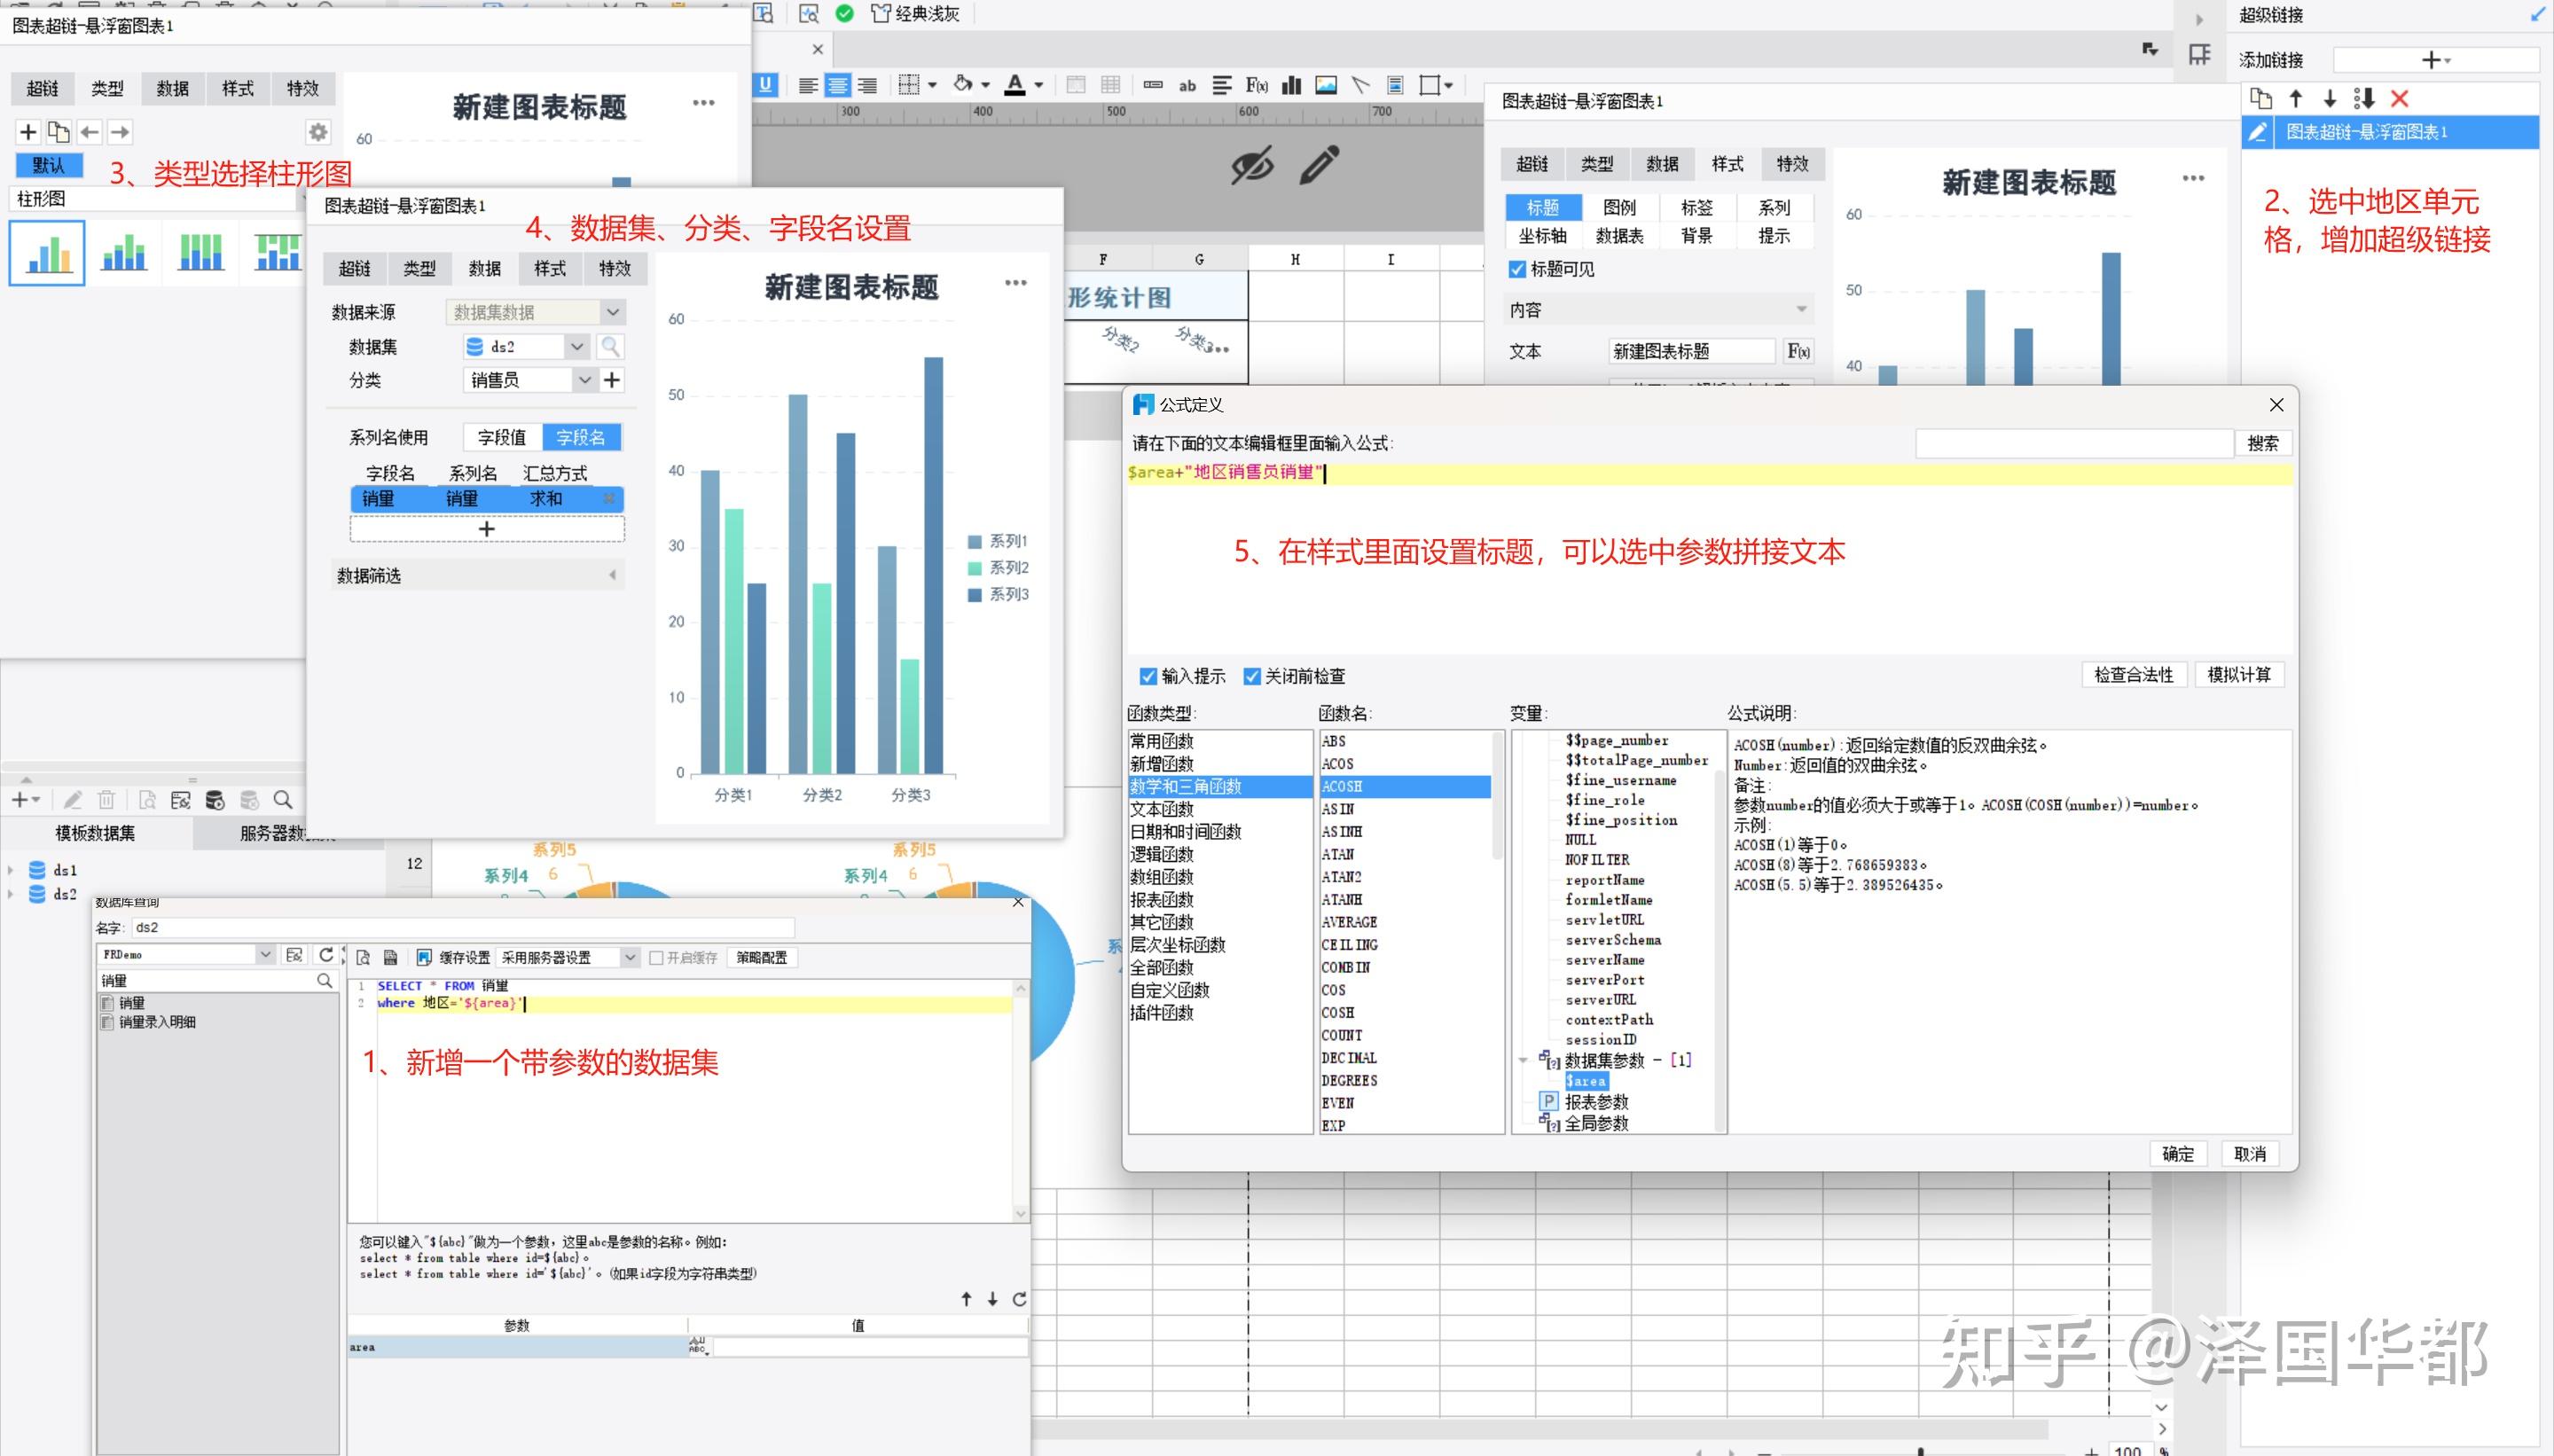
Task: Toggle the underline formatting icon
Action: point(765,86)
